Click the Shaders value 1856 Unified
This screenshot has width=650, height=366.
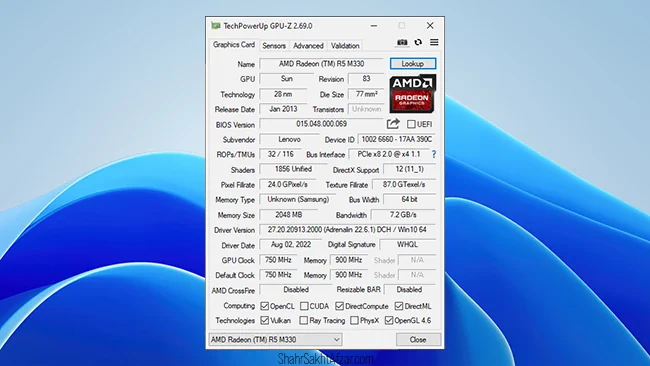coord(293,169)
